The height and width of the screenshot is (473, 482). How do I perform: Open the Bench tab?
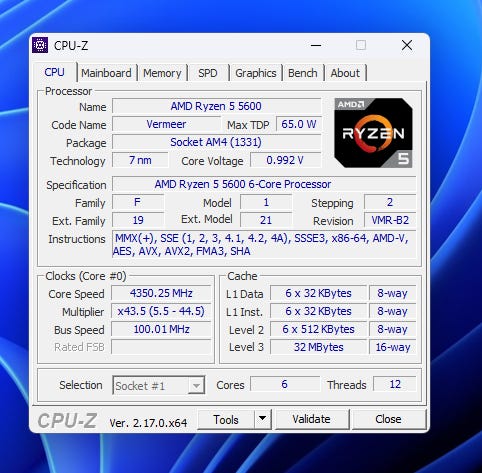coord(303,73)
